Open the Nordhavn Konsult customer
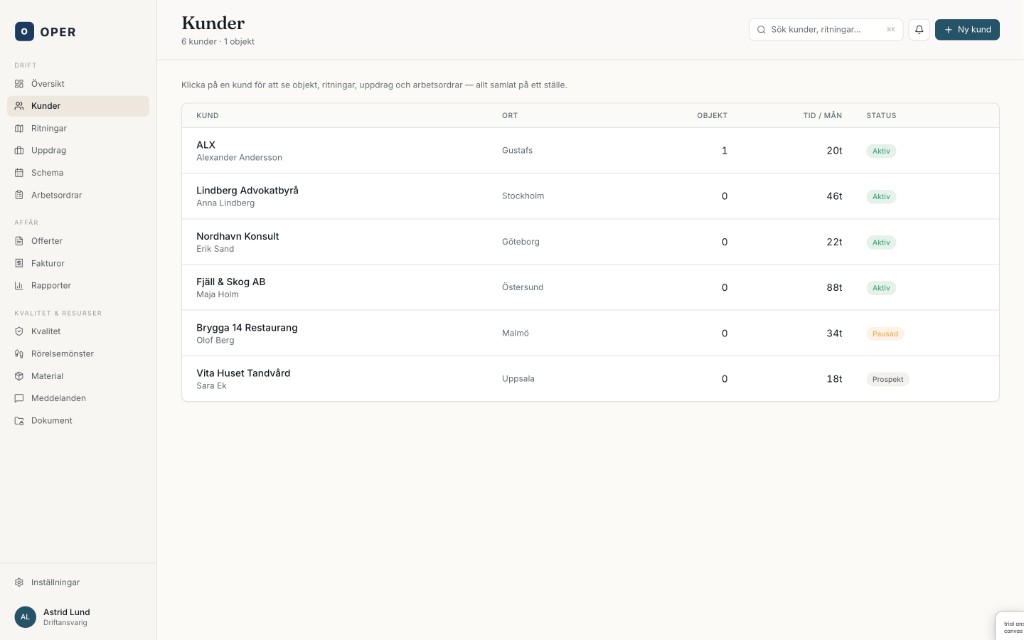Image resolution: width=1024 pixels, height=640 pixels. tap(590, 242)
